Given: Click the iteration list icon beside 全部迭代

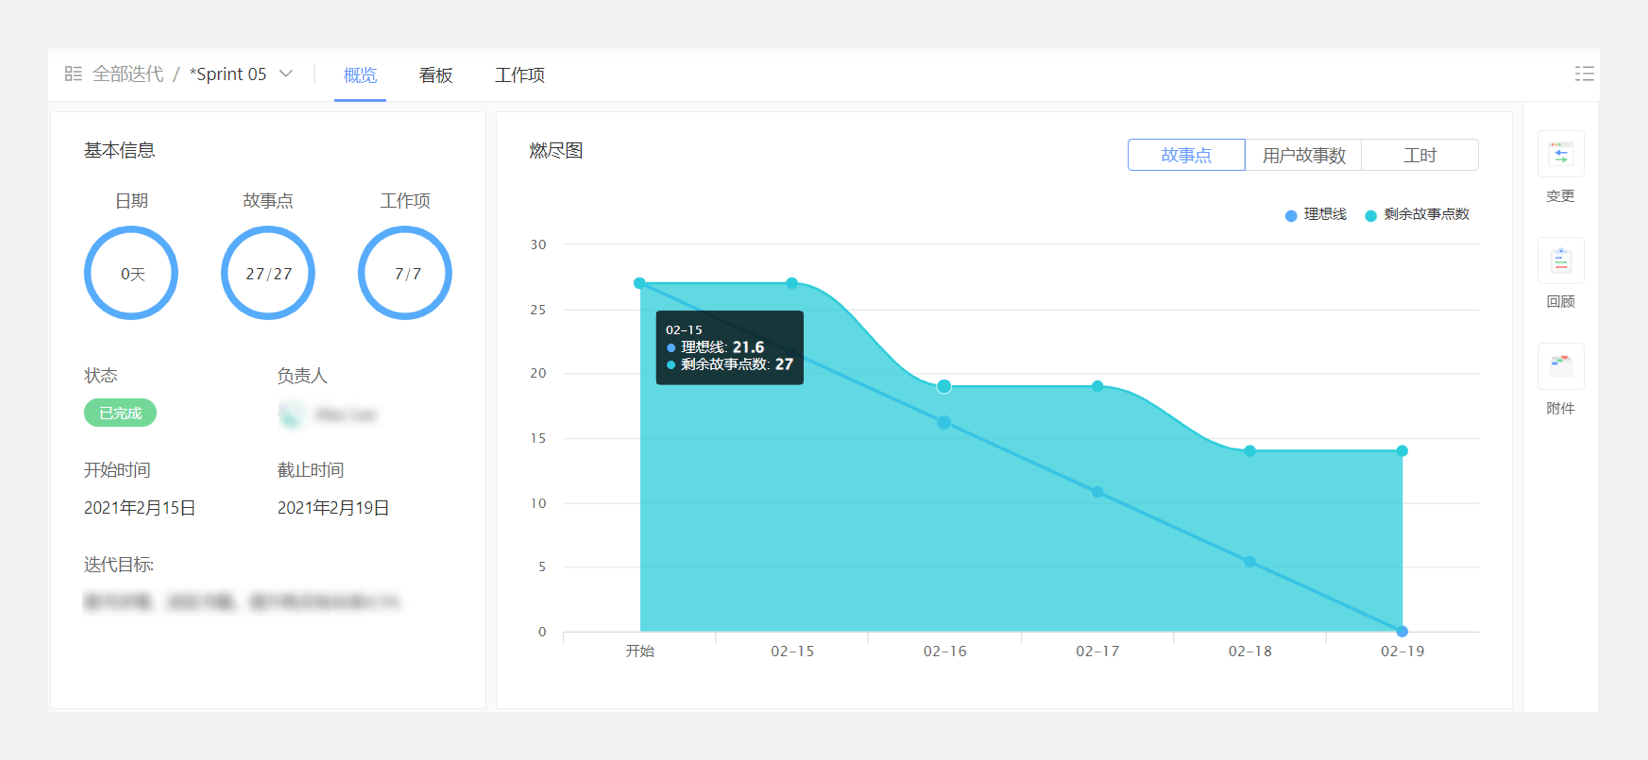Looking at the screenshot, I should 73,74.
